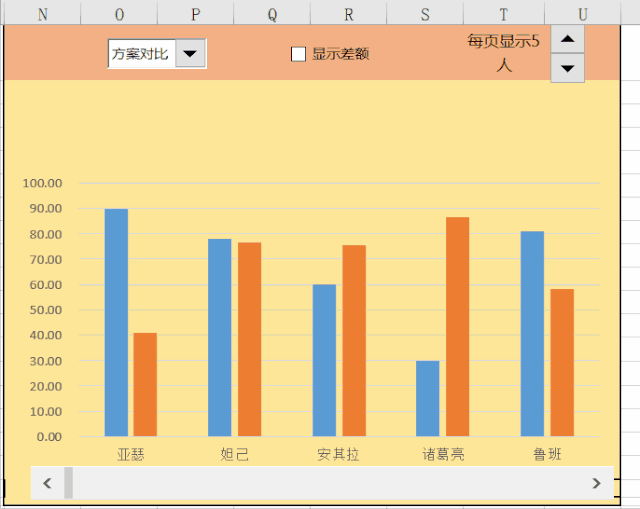640x509 pixels.
Task: Click the blue bar for 安其拉
Action: click(324, 360)
